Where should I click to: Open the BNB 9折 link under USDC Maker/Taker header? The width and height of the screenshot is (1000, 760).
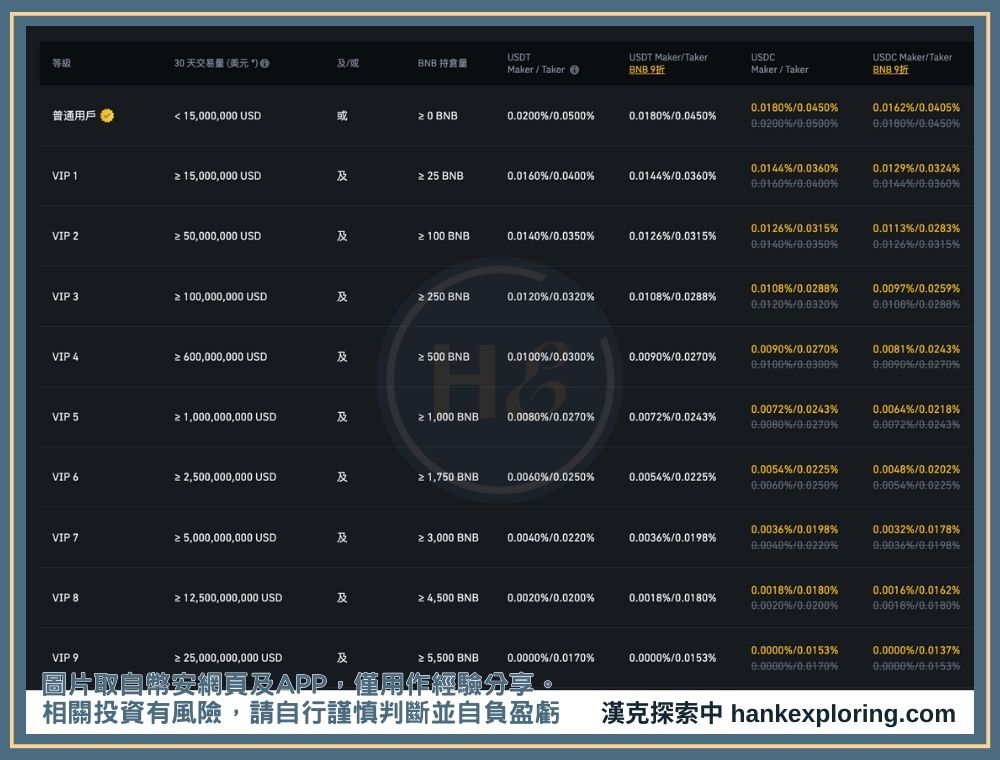point(890,69)
